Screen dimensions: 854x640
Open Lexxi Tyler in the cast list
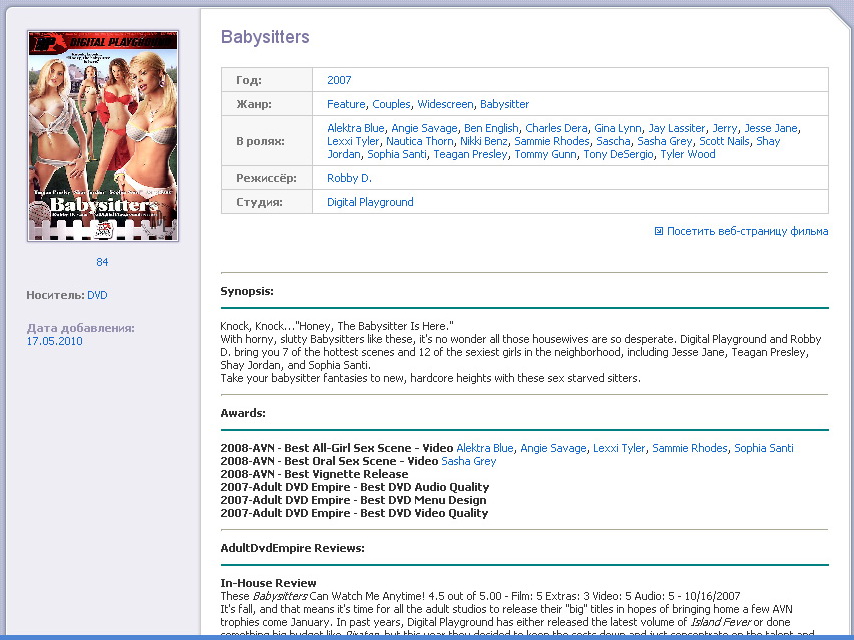(x=353, y=141)
